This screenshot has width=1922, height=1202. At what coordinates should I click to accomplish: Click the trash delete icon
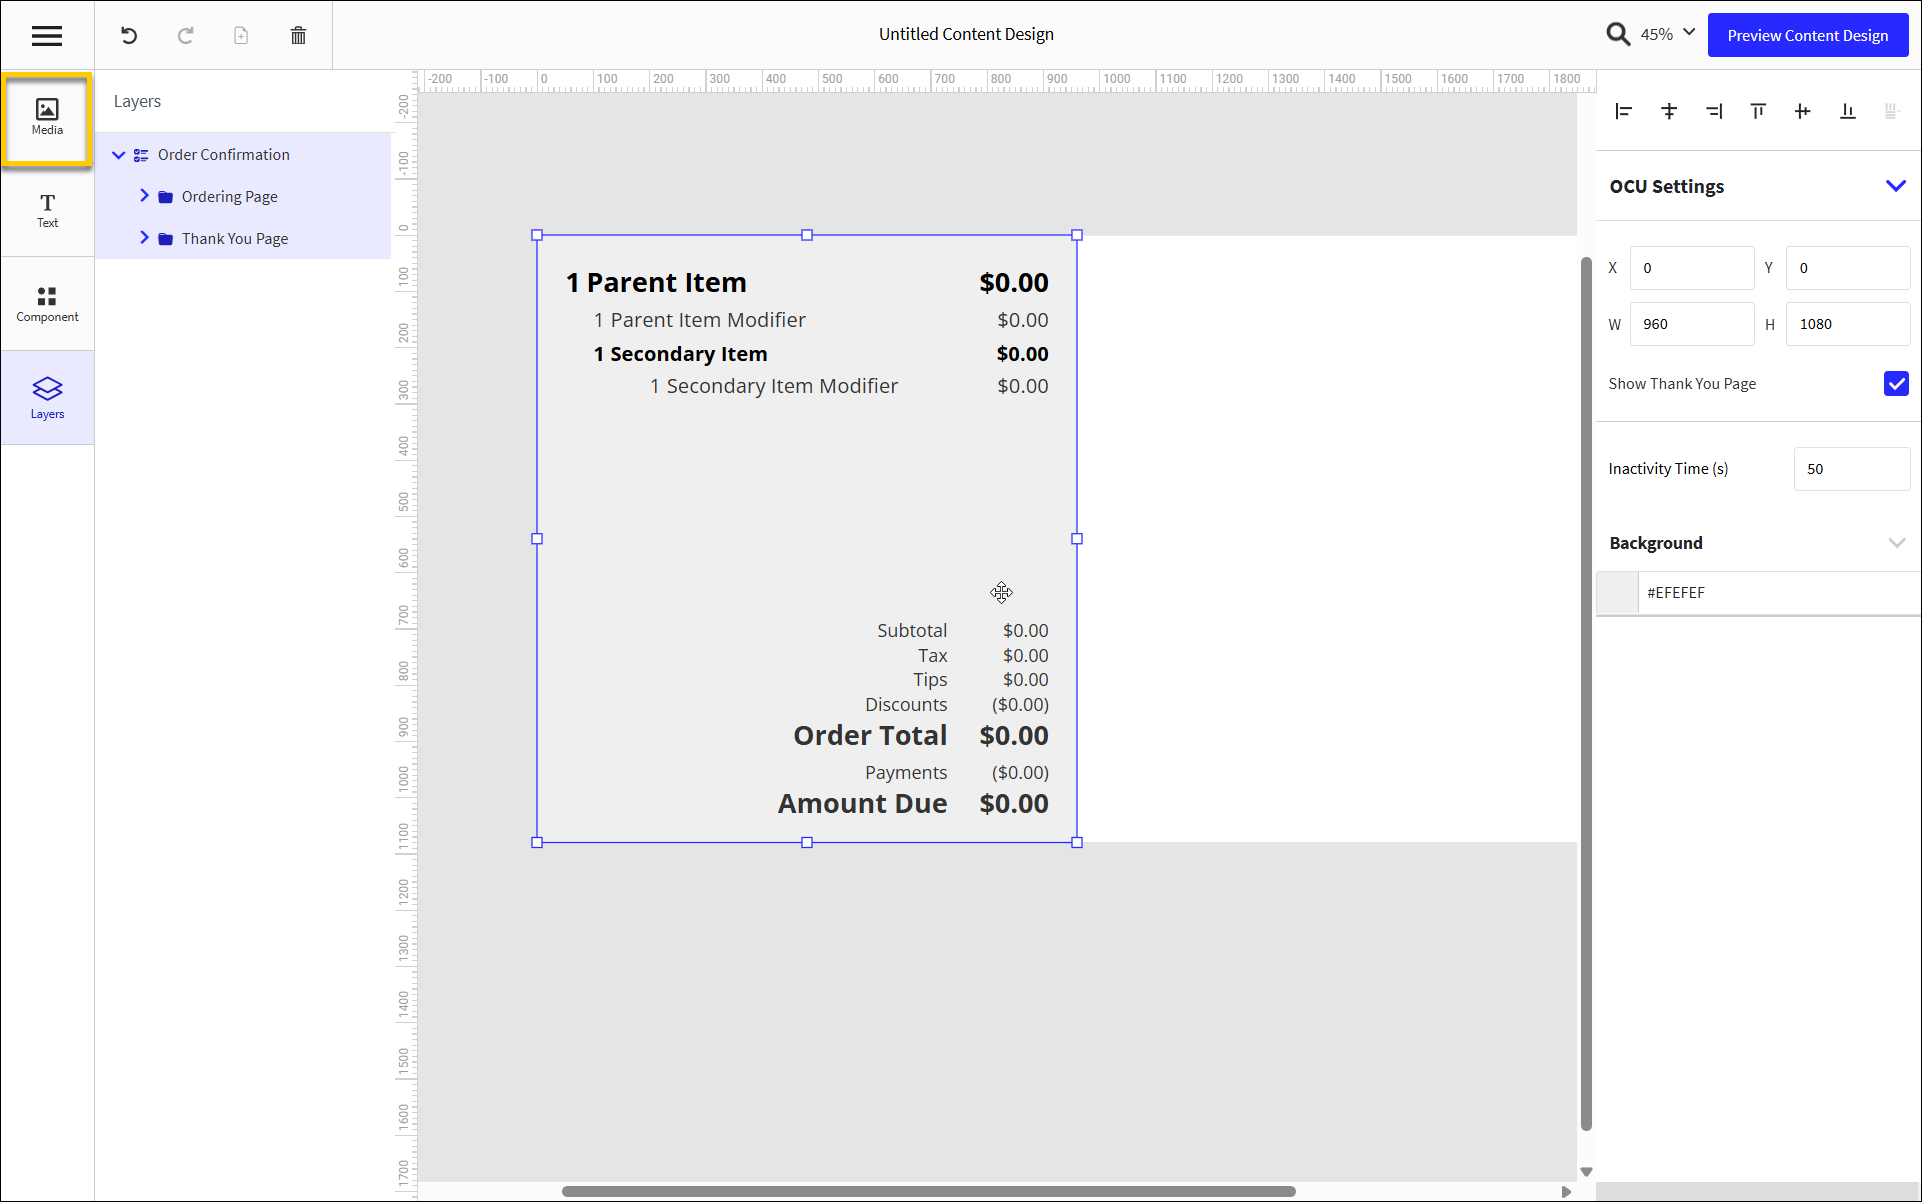[x=298, y=36]
